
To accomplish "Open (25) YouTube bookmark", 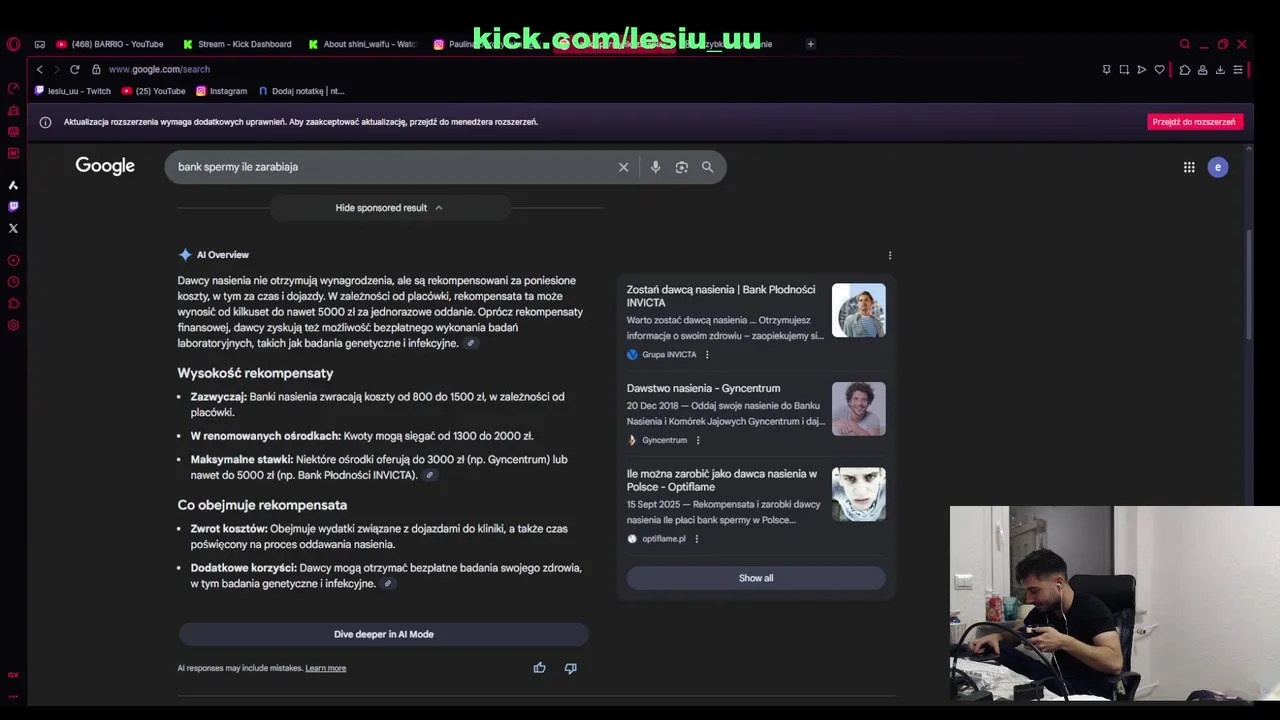I will pyautogui.click(x=153, y=91).
